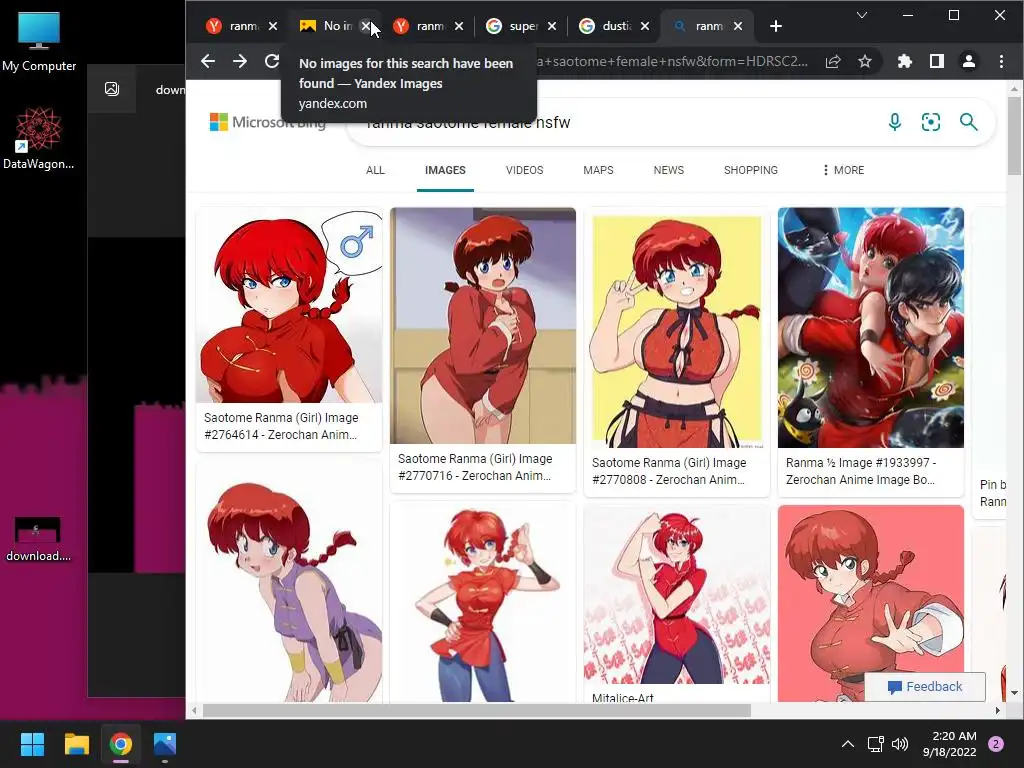This screenshot has height=768, width=1024.
Task: Open File Explorer from the taskbar
Action: (x=76, y=744)
